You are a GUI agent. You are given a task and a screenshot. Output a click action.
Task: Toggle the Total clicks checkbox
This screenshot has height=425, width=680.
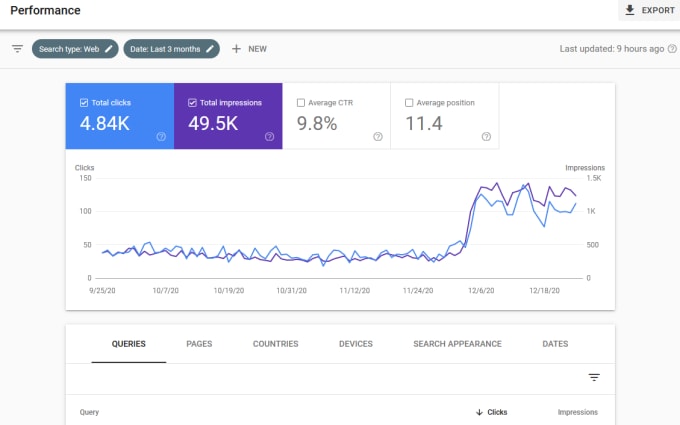(x=84, y=103)
